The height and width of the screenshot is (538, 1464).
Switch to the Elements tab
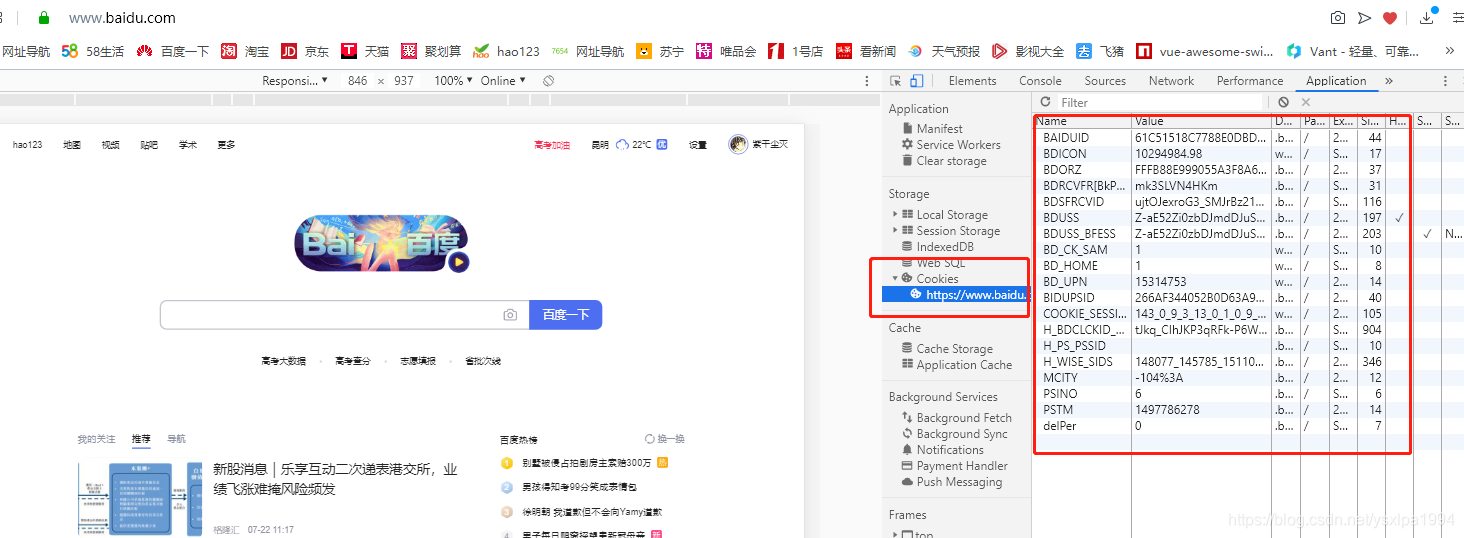[x=972, y=81]
